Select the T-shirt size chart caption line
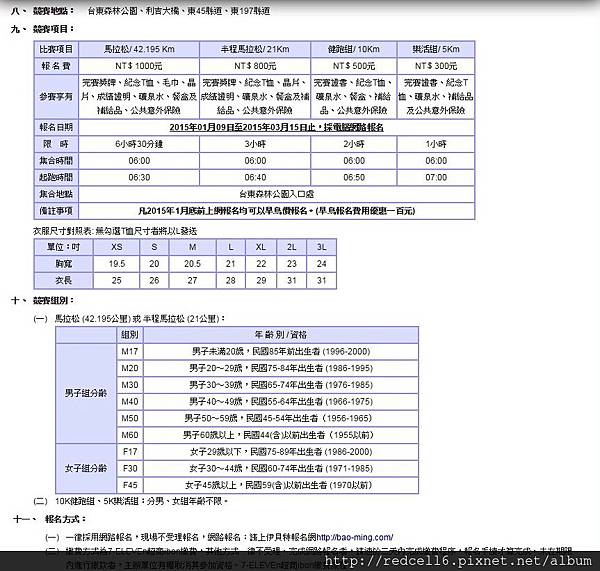This screenshot has height=571, width=600. click(x=115, y=231)
